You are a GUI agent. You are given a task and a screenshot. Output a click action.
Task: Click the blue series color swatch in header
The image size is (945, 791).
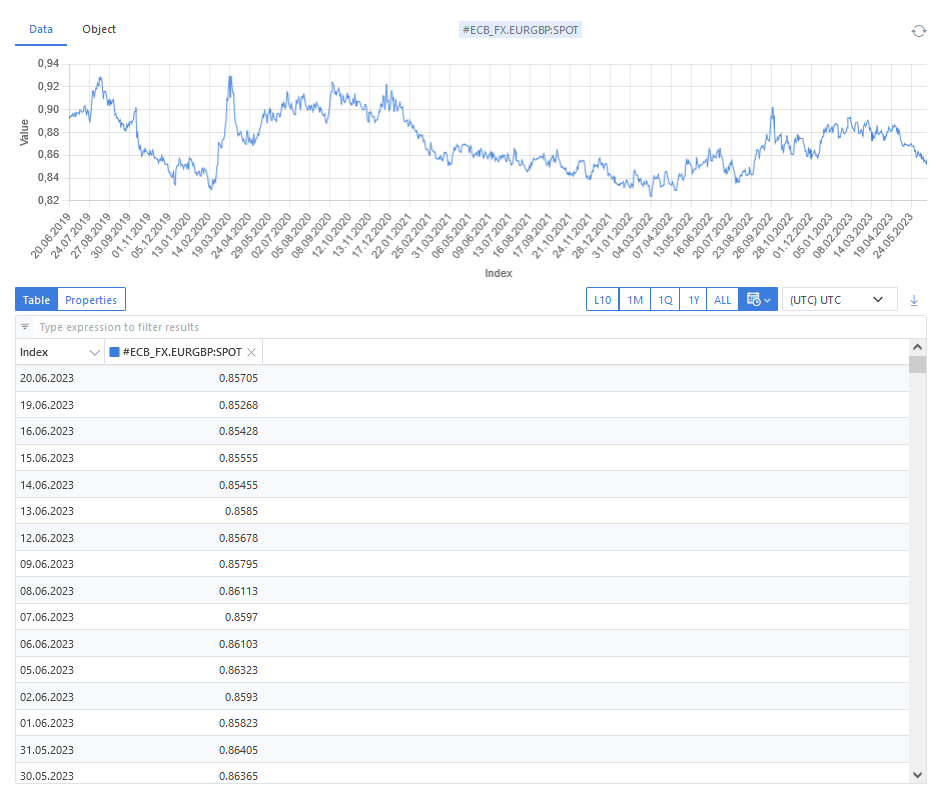[114, 352]
